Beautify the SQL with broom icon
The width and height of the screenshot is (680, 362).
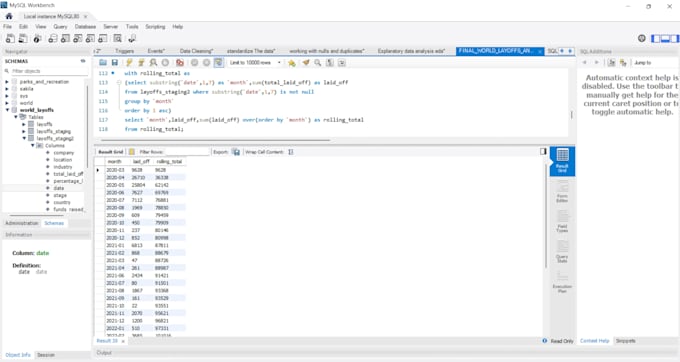(x=306, y=63)
